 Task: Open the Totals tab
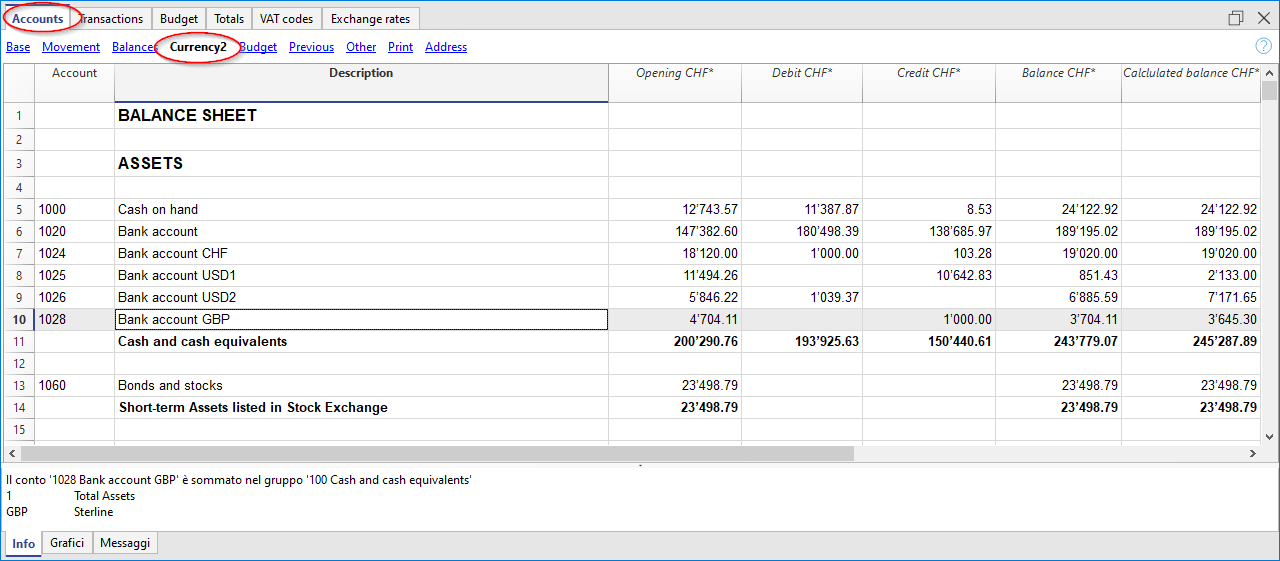[x=229, y=19]
